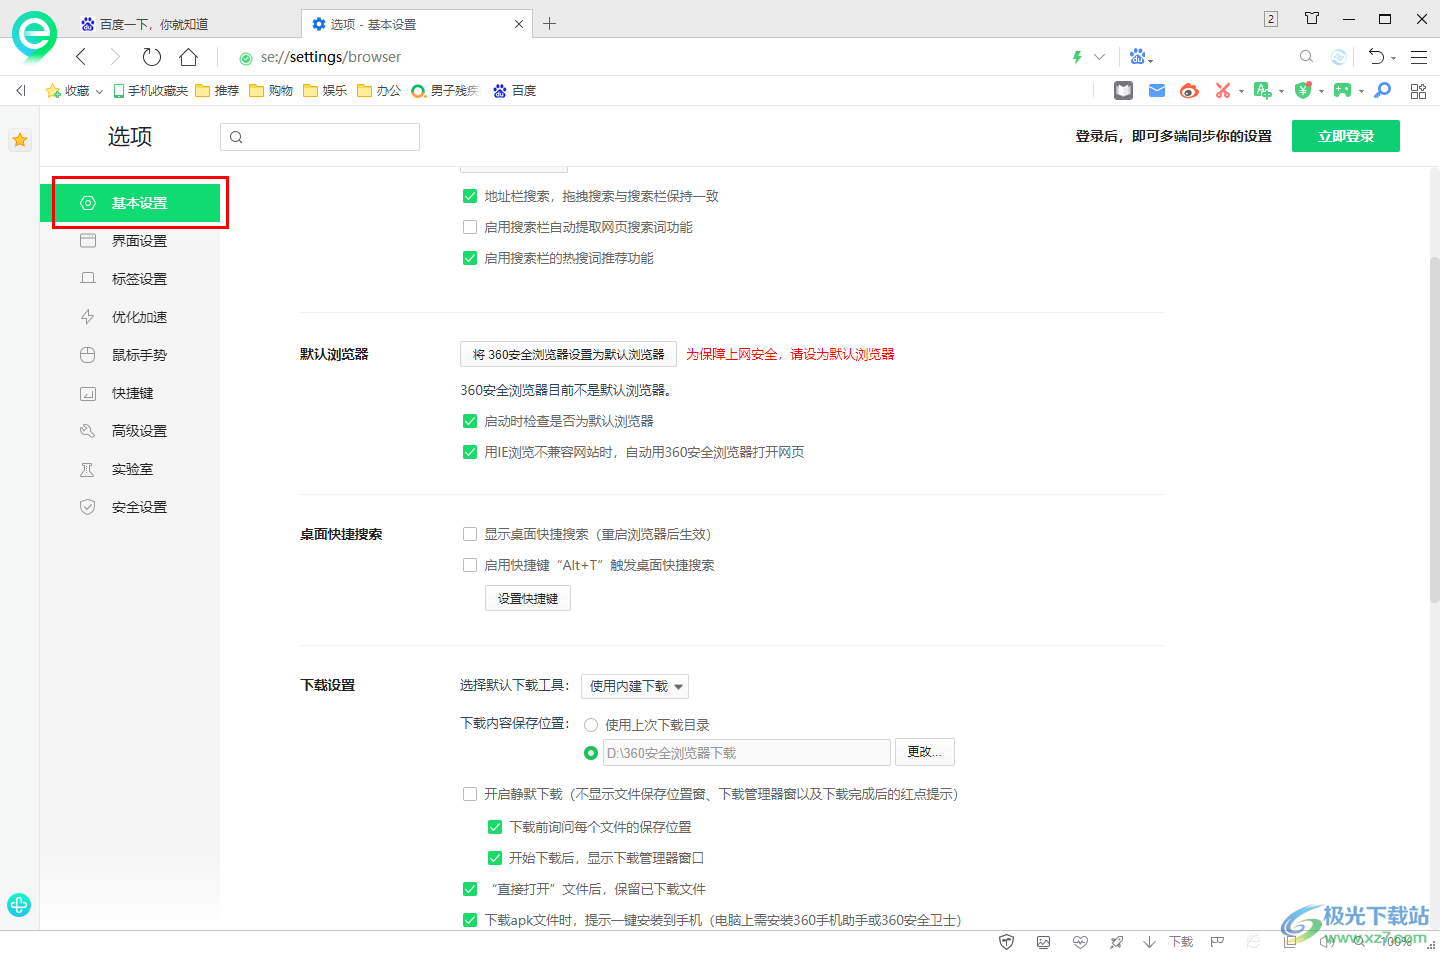
Task: Open the 推荐 bookmark folder
Action: coord(217,91)
